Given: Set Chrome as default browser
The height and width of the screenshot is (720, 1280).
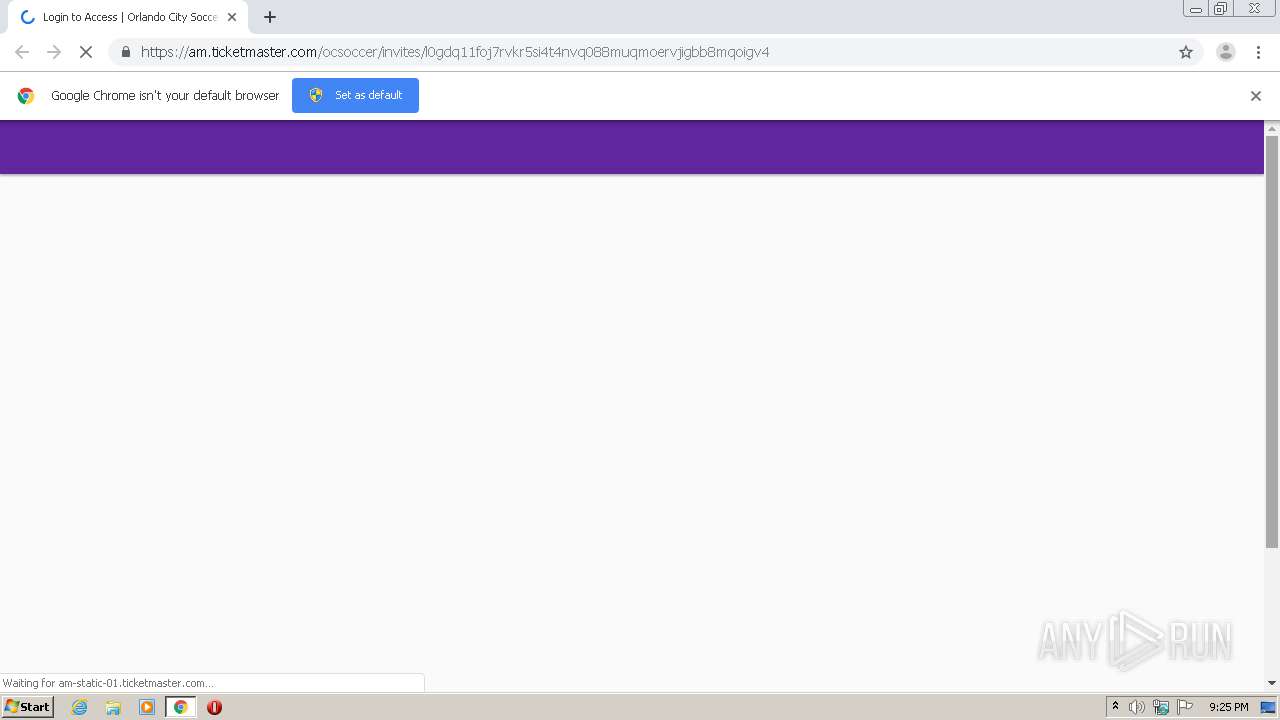Looking at the screenshot, I should (355, 95).
